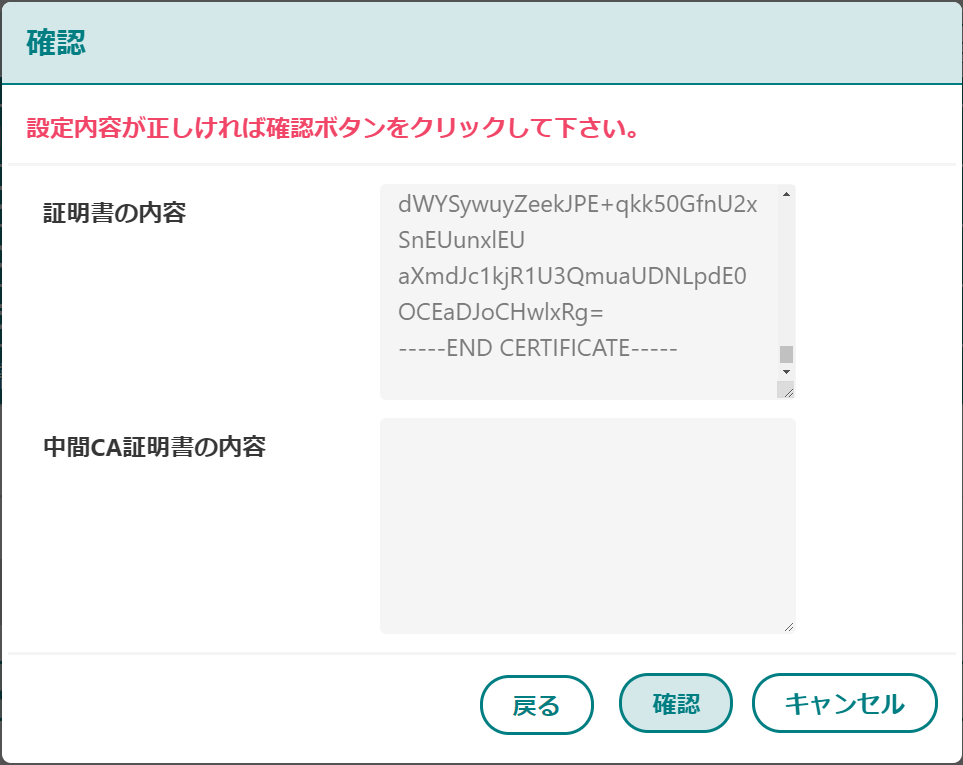Confirm with the 確認 button
This screenshot has height=765, width=963.
click(676, 704)
